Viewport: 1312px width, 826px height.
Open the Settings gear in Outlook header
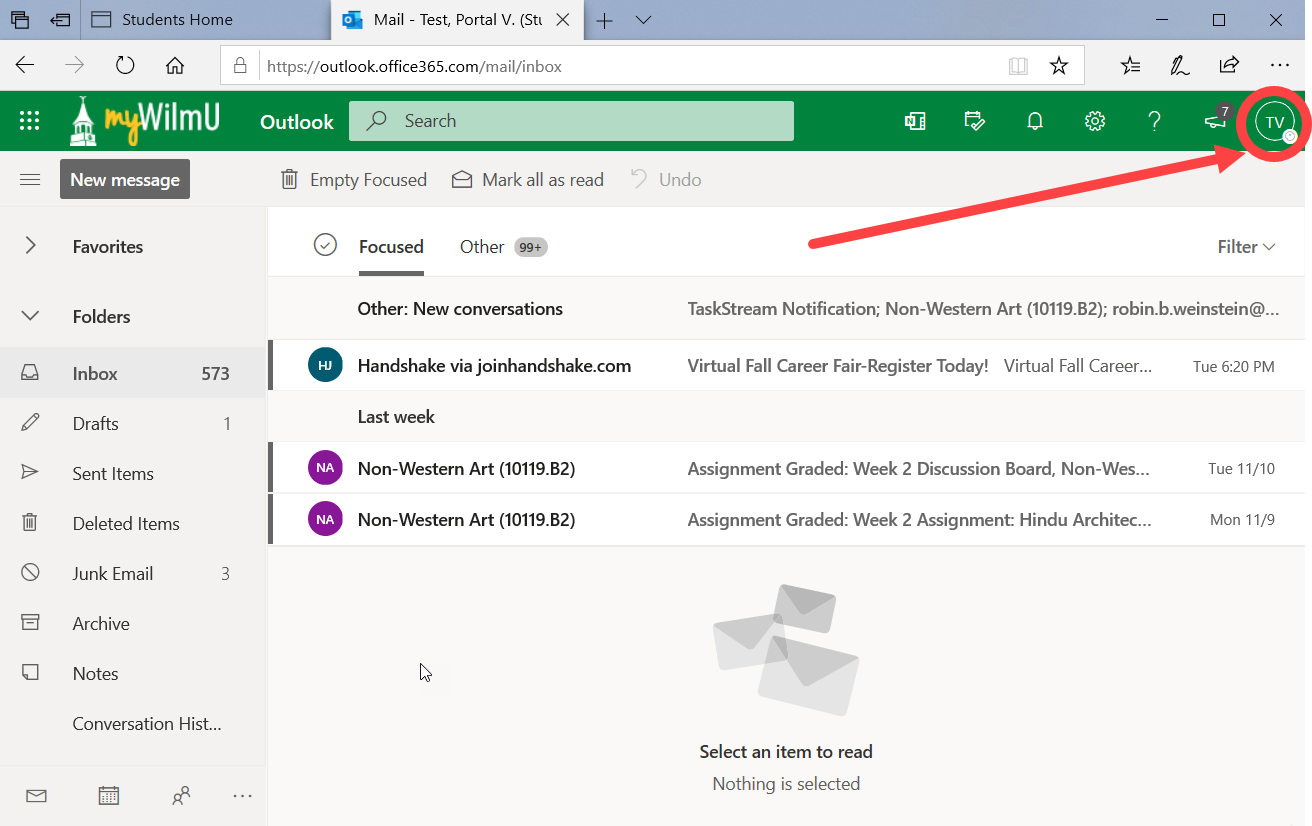(x=1095, y=121)
